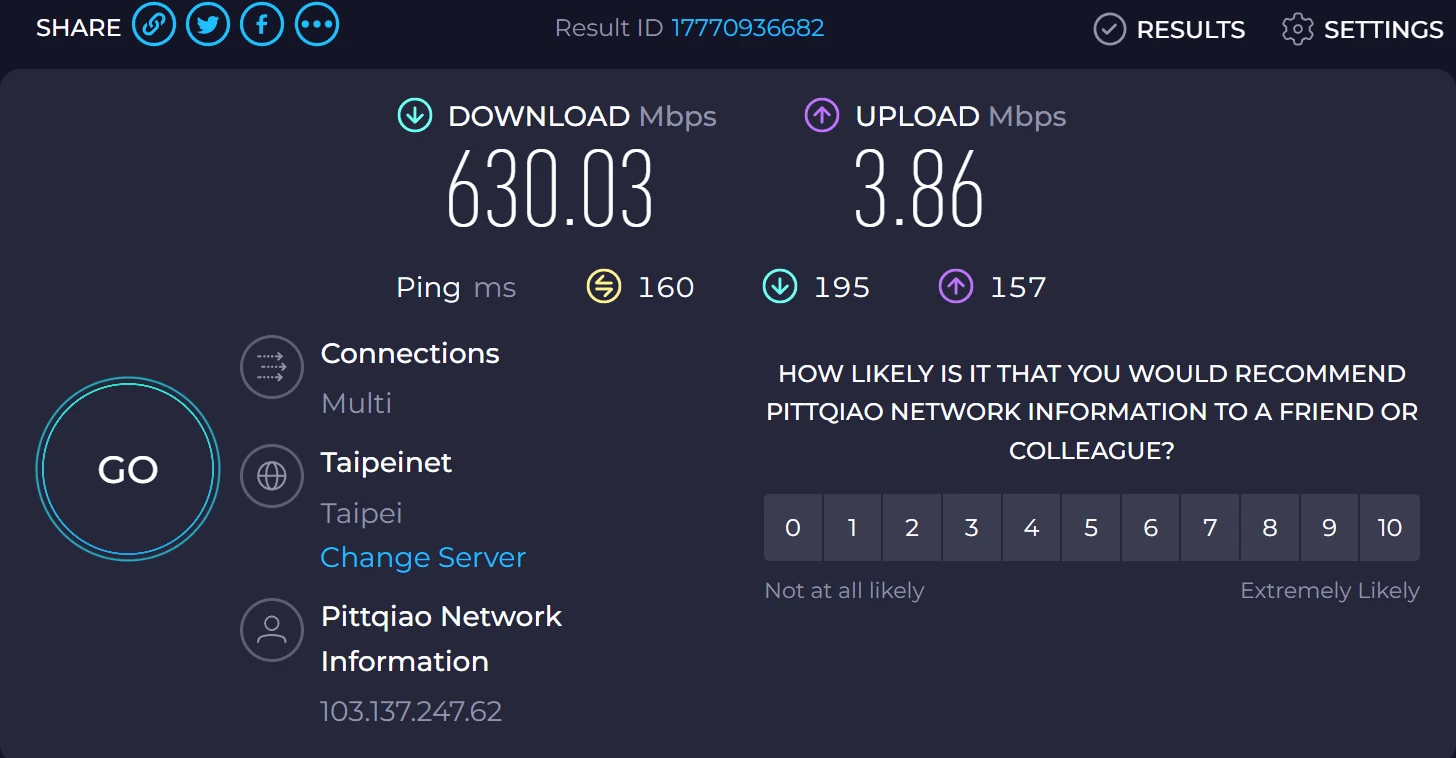Click the download arrow icon
1456x758 pixels.
click(414, 116)
